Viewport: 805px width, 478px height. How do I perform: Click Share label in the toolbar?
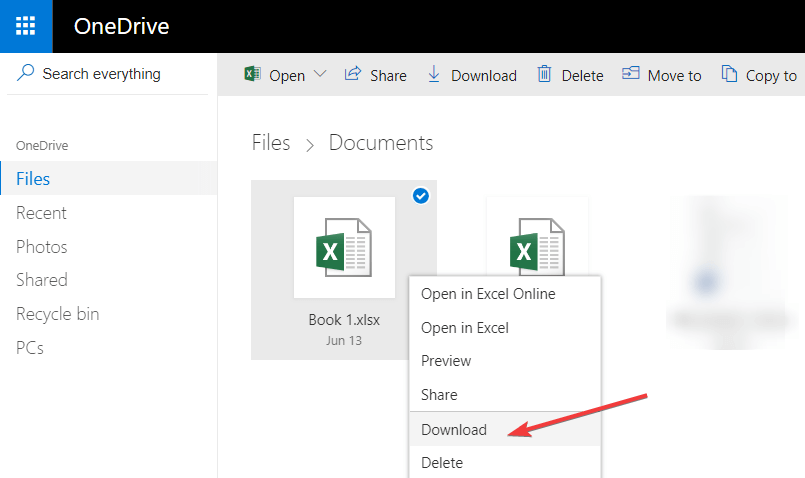click(388, 75)
